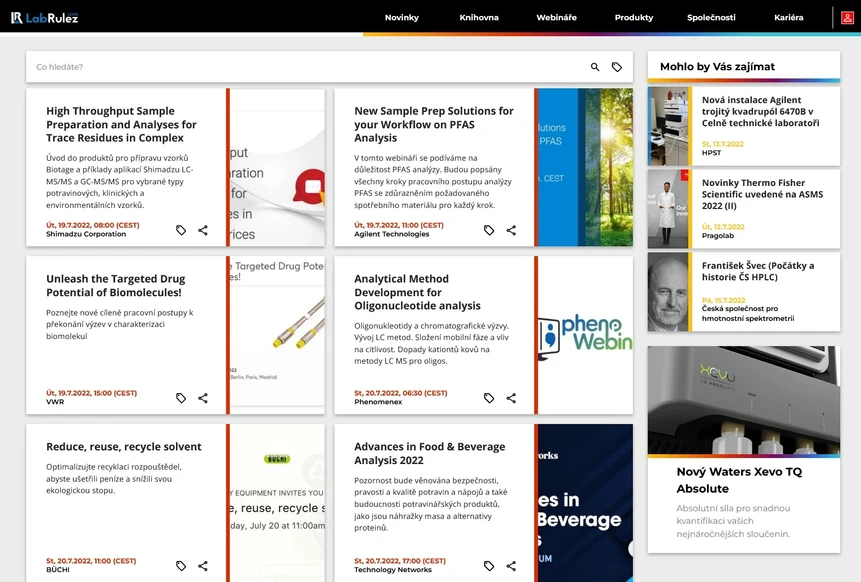This screenshot has height=582, width=861.
Task: Click tag icon on VWR card
Action: (181, 398)
